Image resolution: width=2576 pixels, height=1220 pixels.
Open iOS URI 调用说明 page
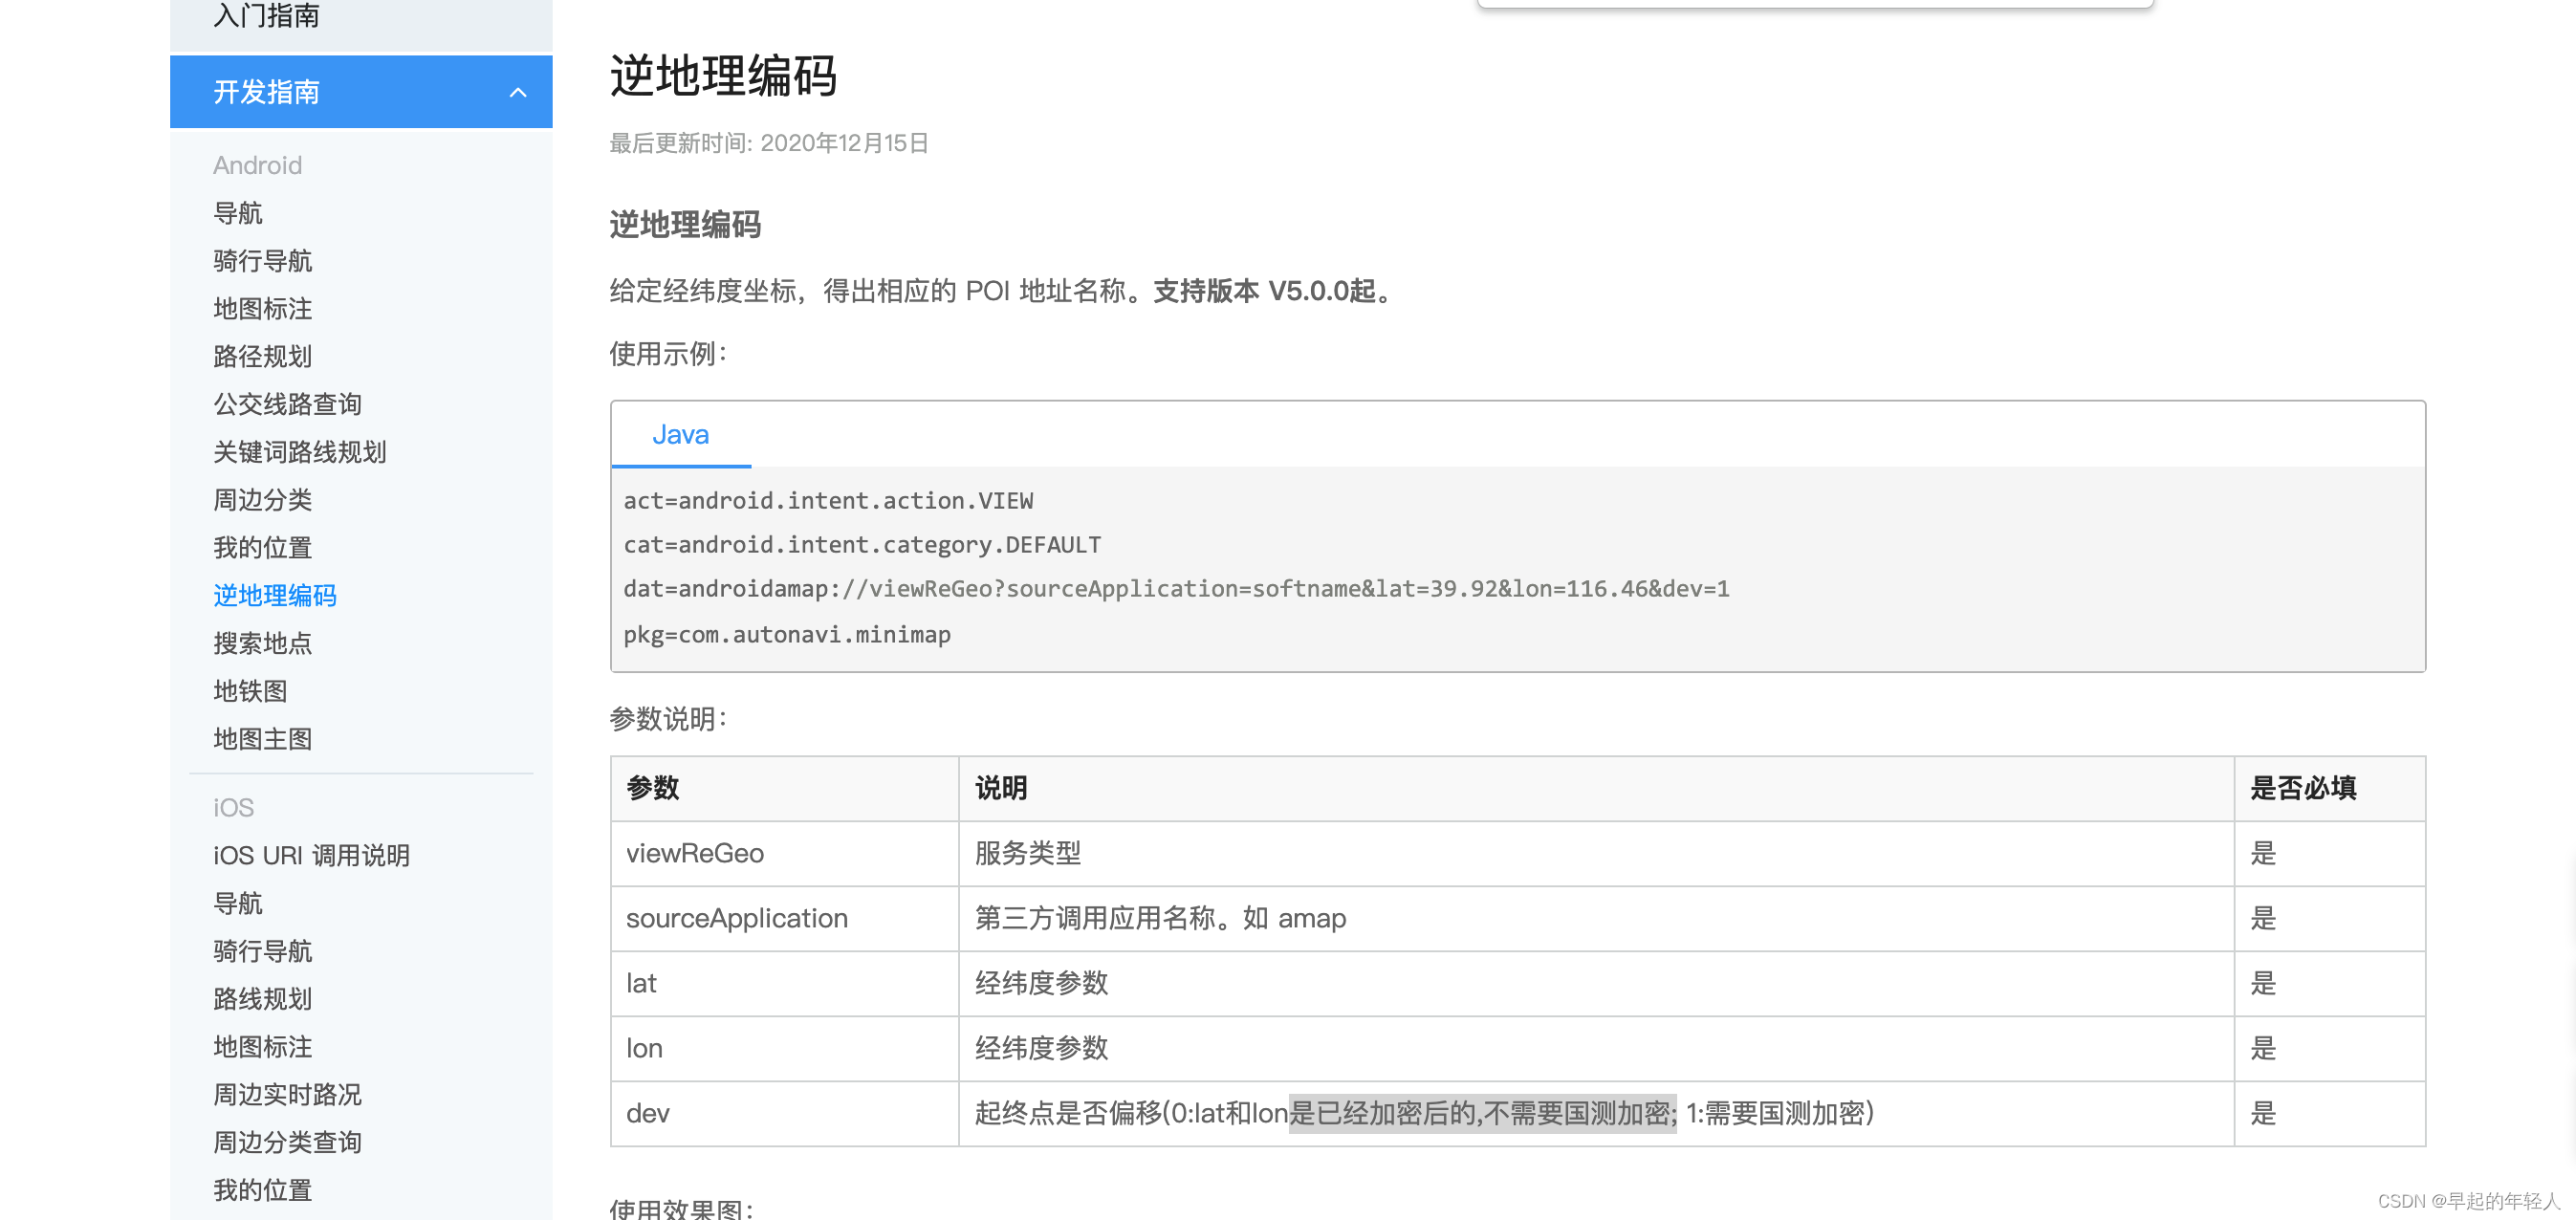click(311, 856)
